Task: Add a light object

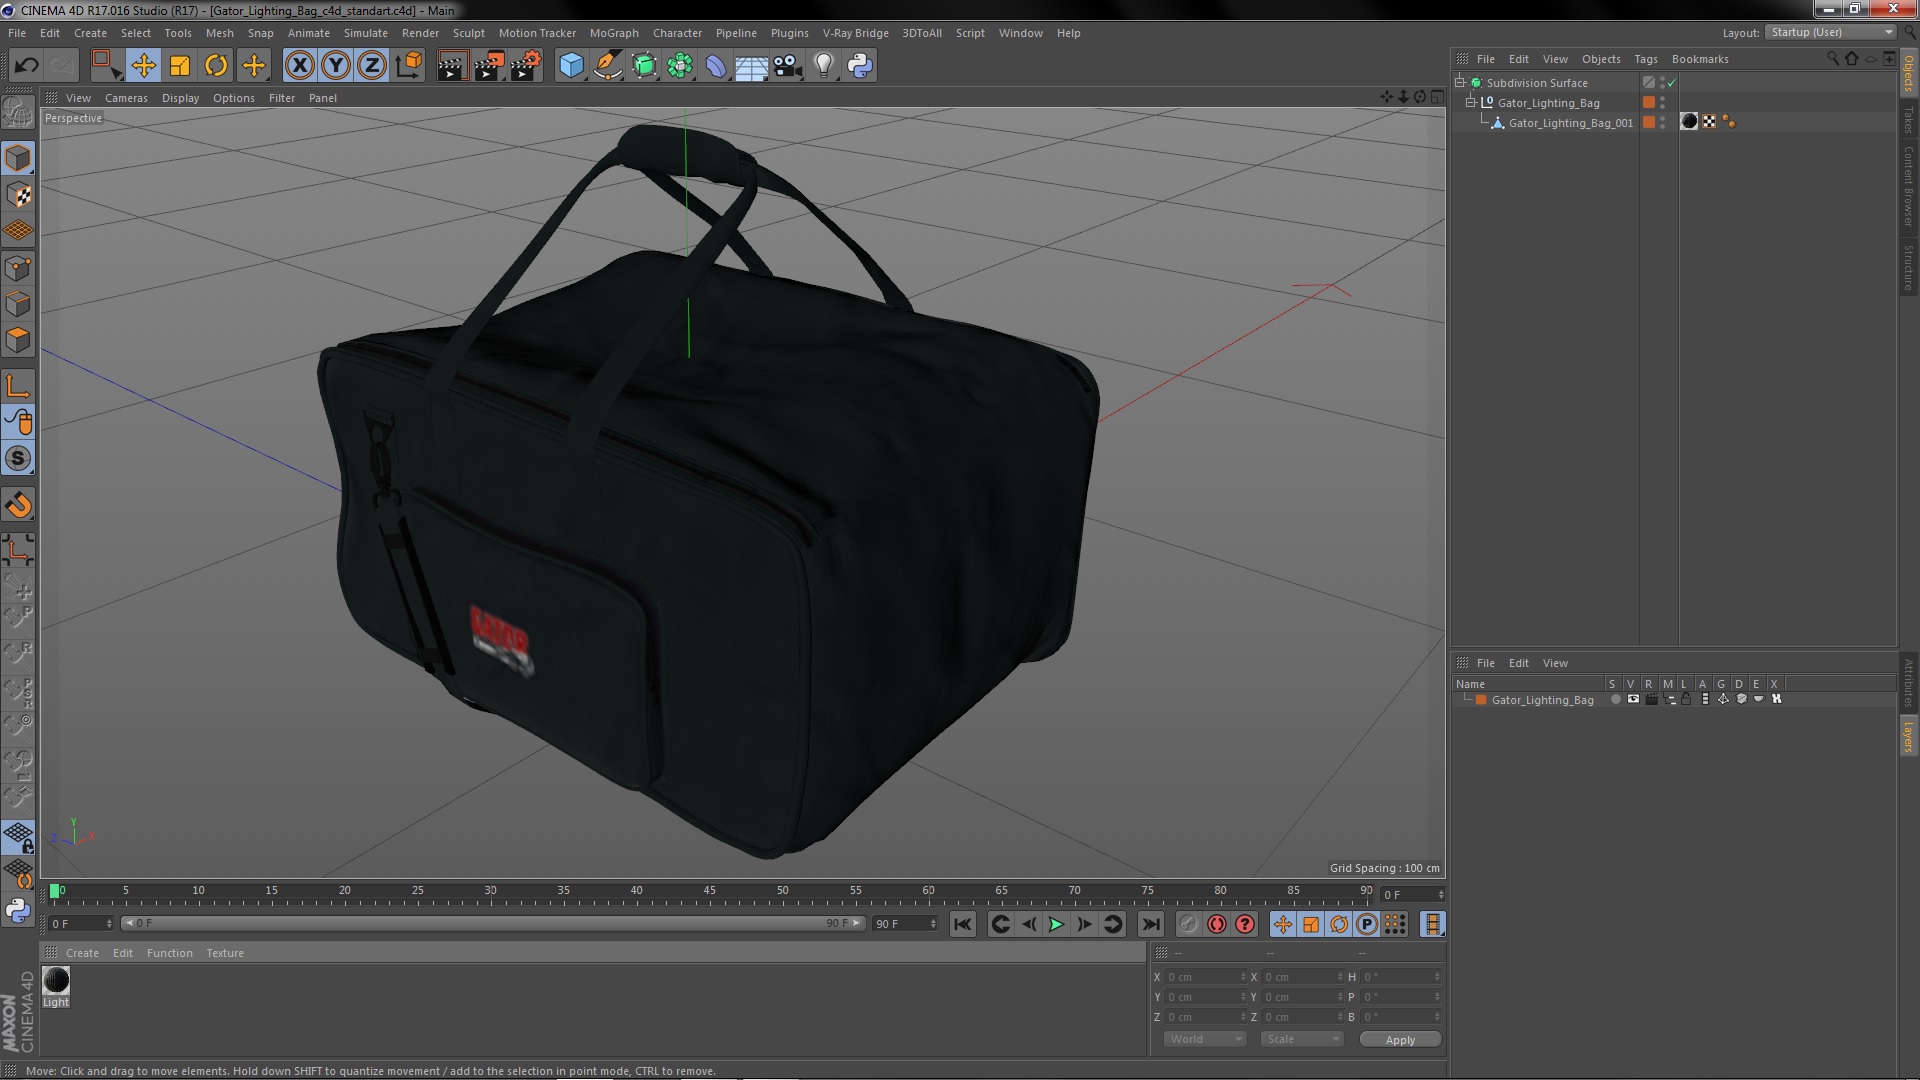Action: 824,66
